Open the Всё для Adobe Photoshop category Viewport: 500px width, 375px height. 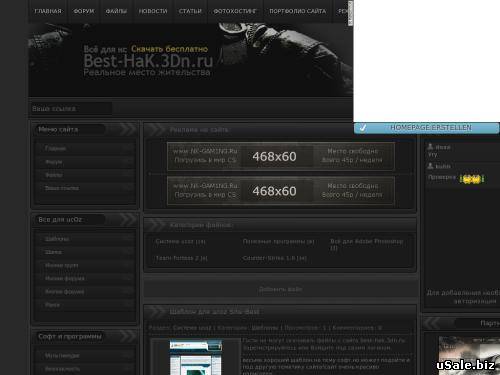[x=367, y=244]
